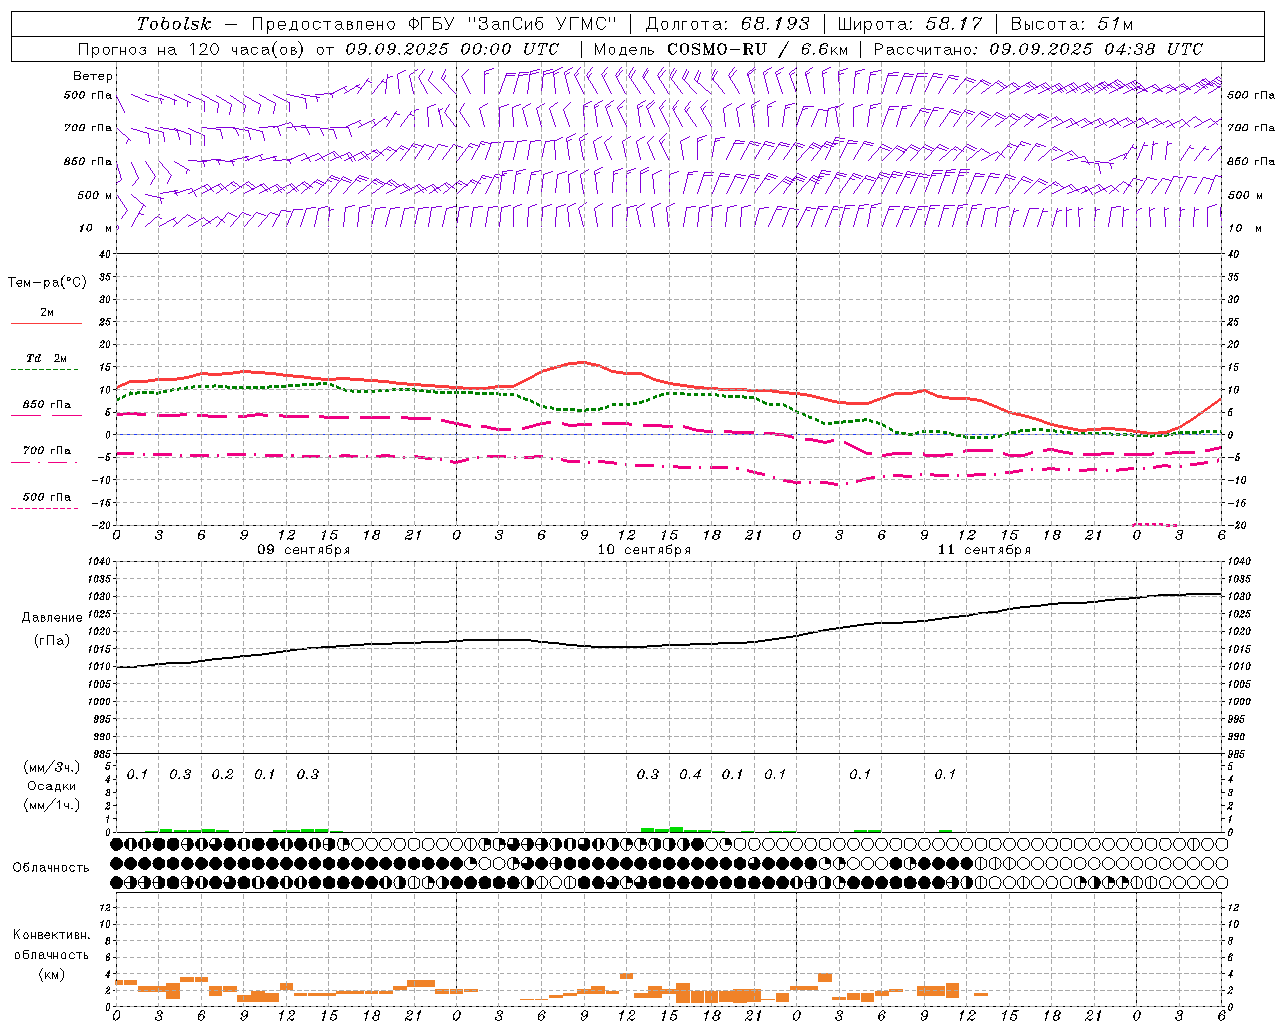
Task: Select the longitude value Долгота: 68.193
Action: point(727,24)
